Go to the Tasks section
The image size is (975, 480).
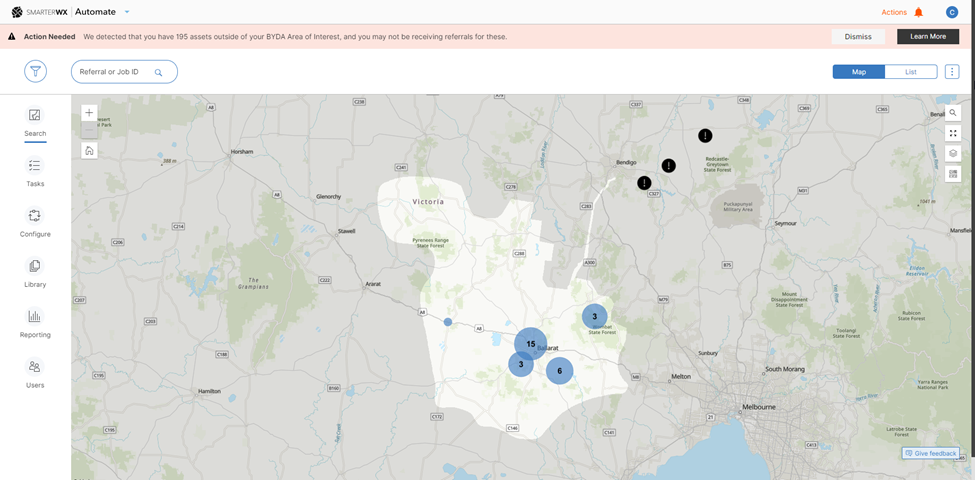tap(35, 166)
